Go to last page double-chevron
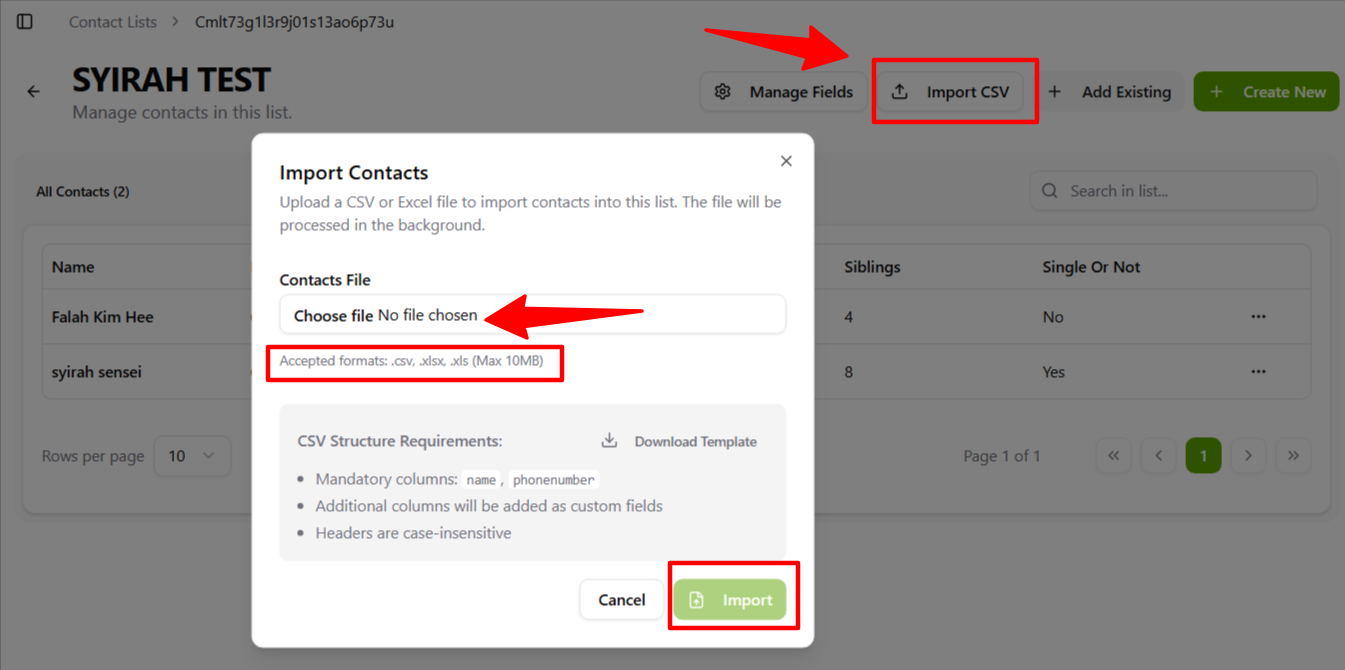The image size is (1345, 670). pyautogui.click(x=1293, y=456)
